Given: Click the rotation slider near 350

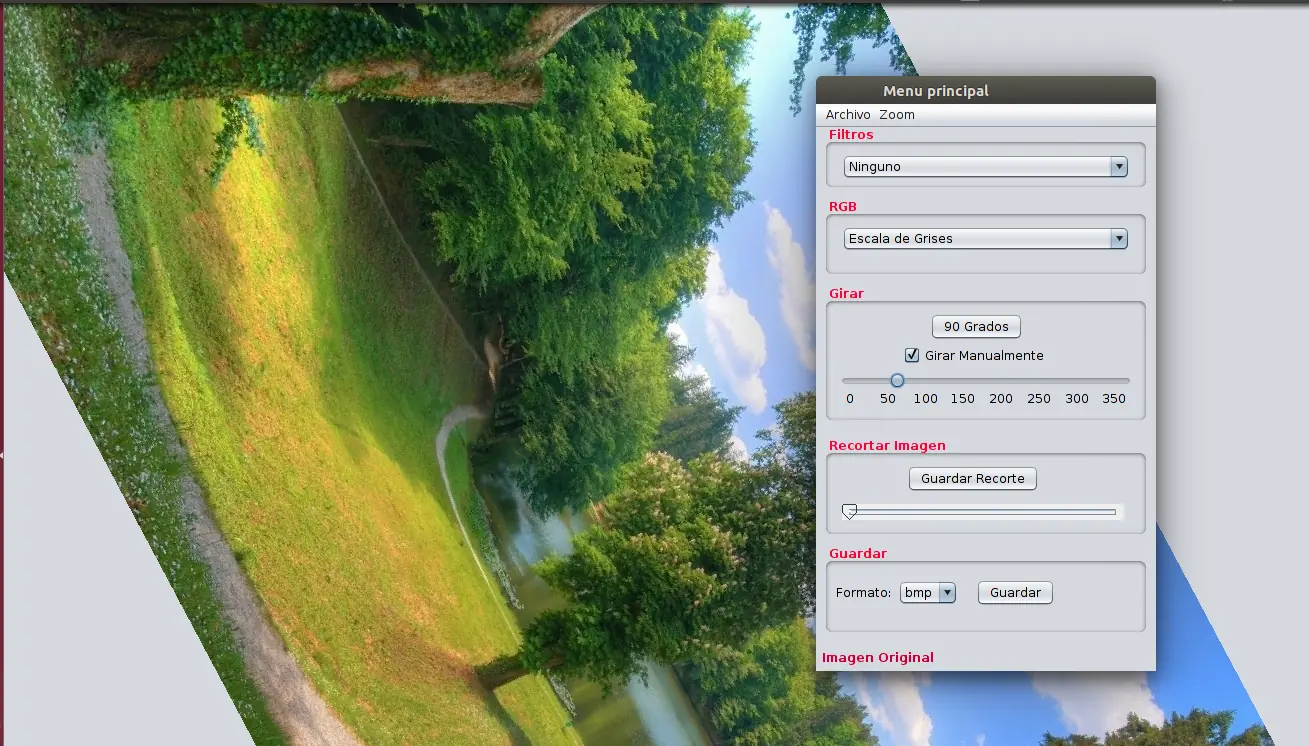Looking at the screenshot, I should tap(1113, 381).
